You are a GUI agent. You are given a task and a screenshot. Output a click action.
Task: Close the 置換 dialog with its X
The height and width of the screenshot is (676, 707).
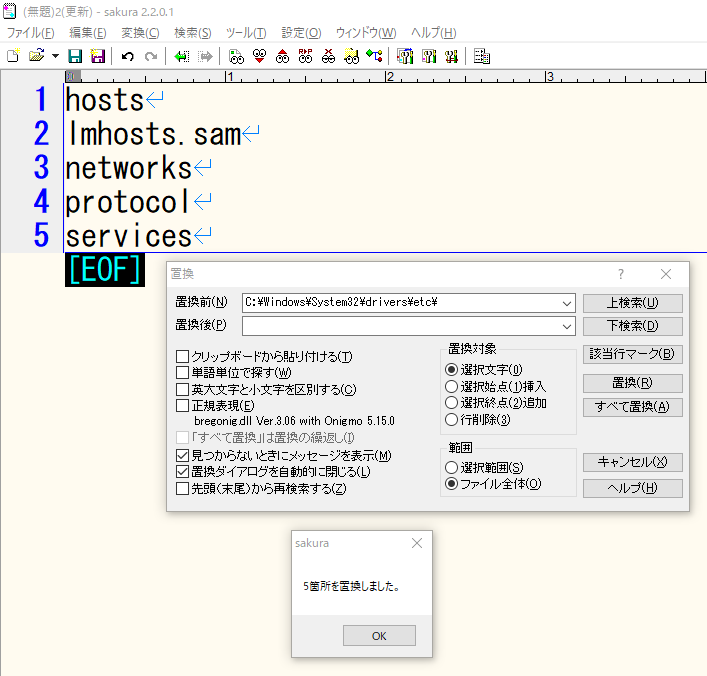click(x=666, y=274)
